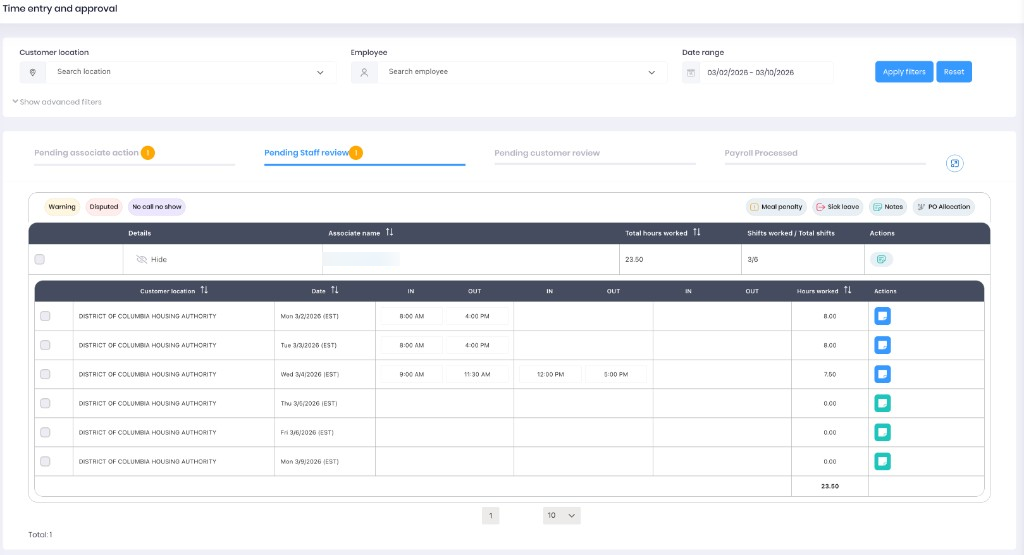Viewport: 1024px width, 555px height.
Task: Open the Search employee dropdown
Action: tap(509, 72)
